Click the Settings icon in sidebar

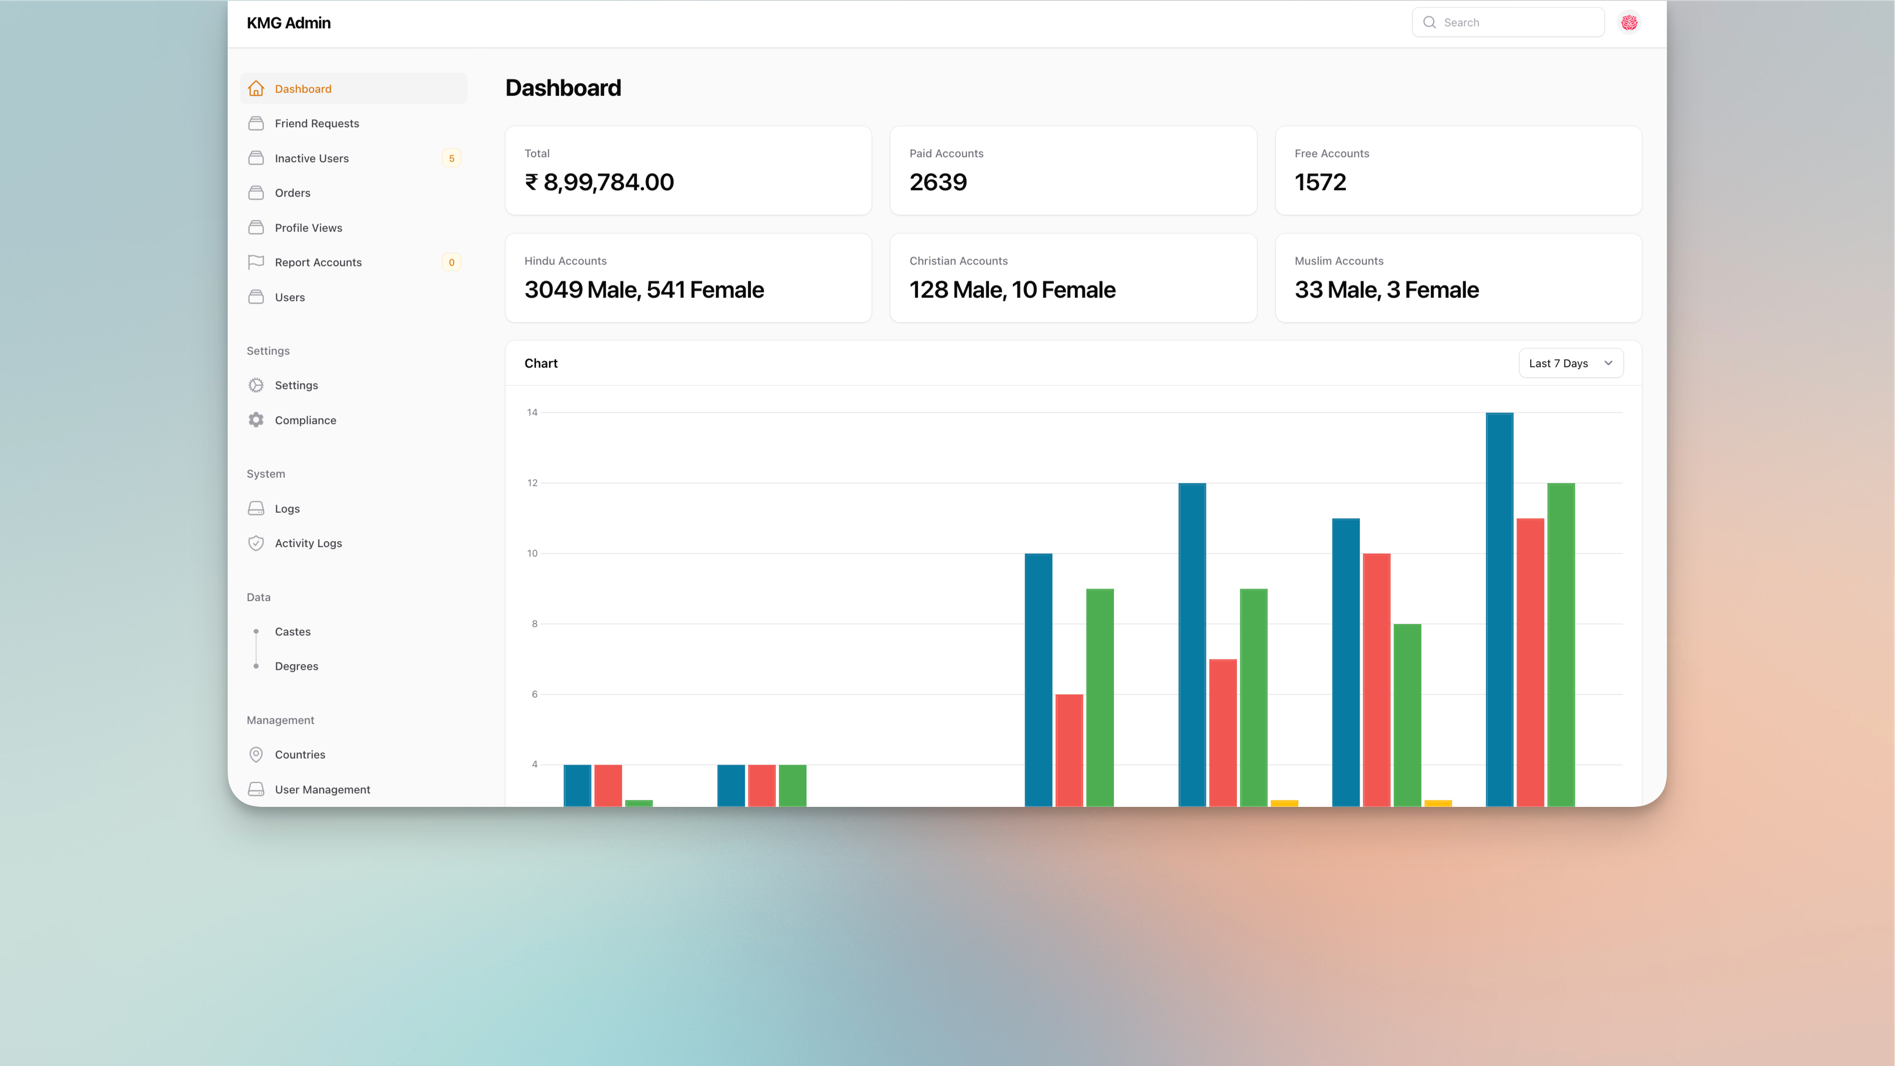coord(256,385)
